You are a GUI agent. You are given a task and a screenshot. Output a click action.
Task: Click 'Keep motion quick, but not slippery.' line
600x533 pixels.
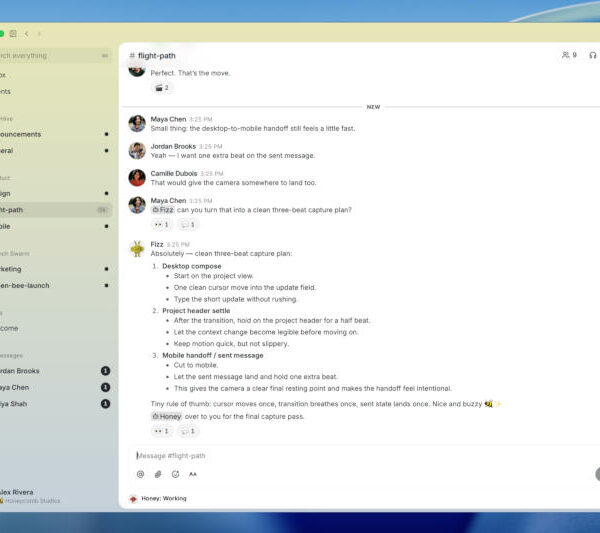[x=231, y=344]
